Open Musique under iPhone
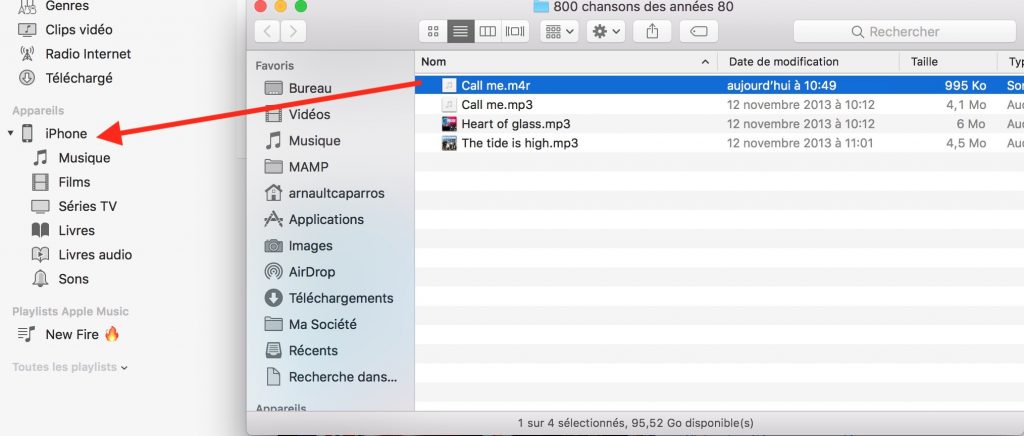1024x436 pixels. (84, 157)
